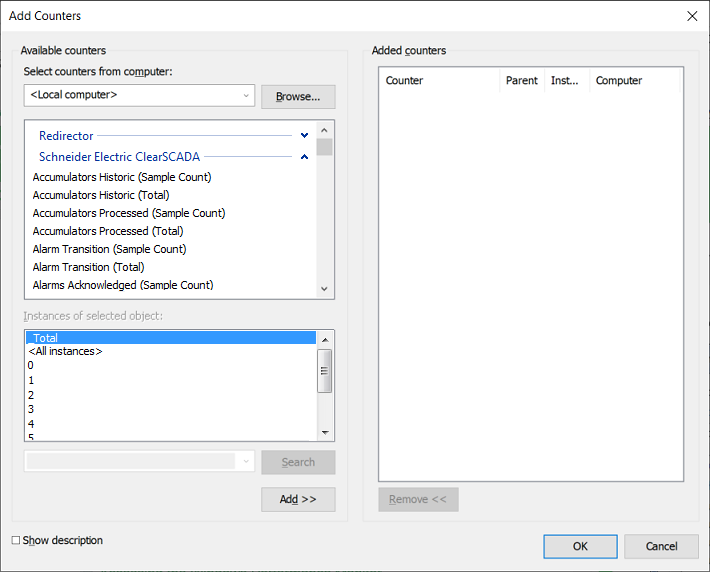Expand the Redirector counter group chevron
710x572 pixels.
tap(304, 135)
